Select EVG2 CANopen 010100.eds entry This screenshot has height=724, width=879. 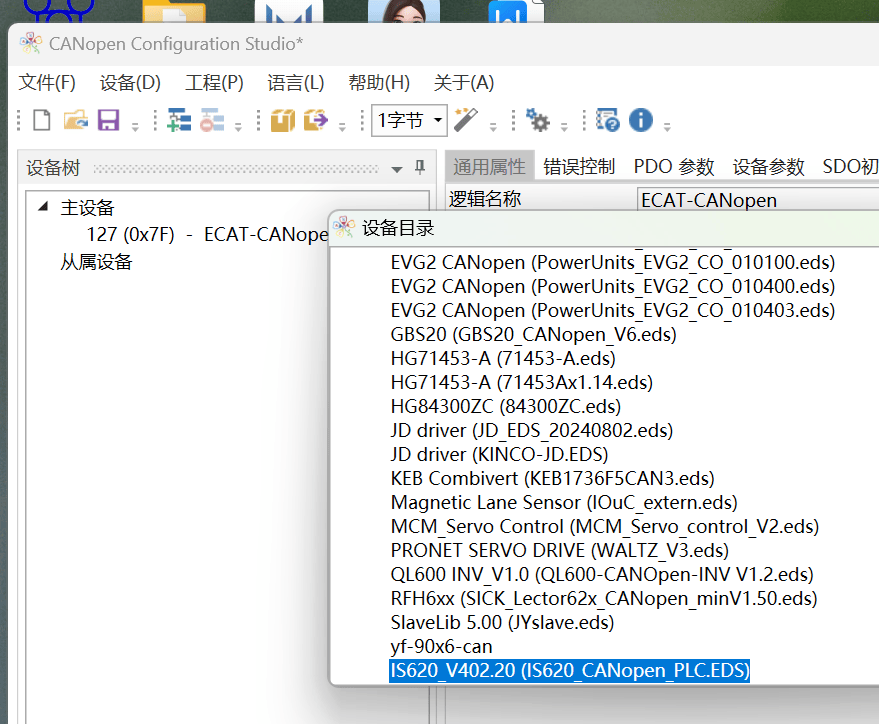tap(613, 262)
